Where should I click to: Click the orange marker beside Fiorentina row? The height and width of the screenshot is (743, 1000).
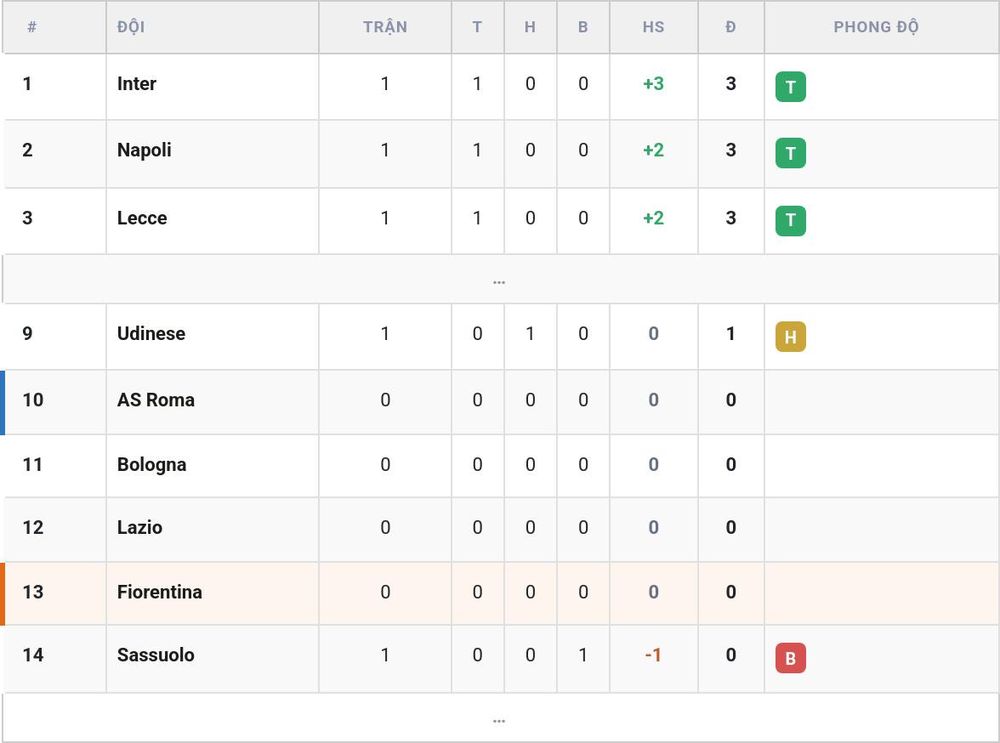3,593
